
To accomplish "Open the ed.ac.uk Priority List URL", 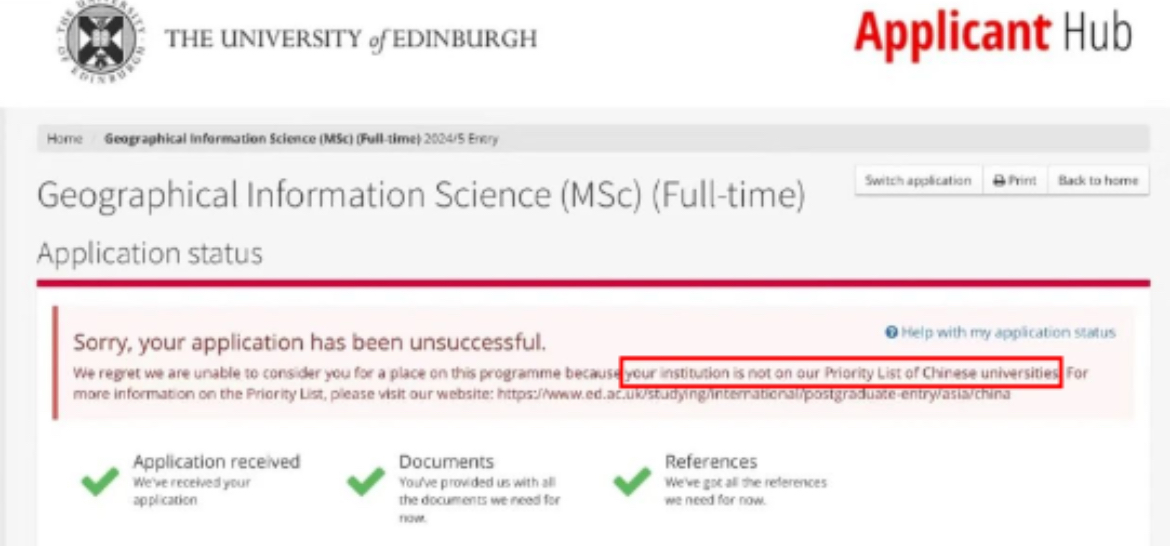I will pos(754,394).
